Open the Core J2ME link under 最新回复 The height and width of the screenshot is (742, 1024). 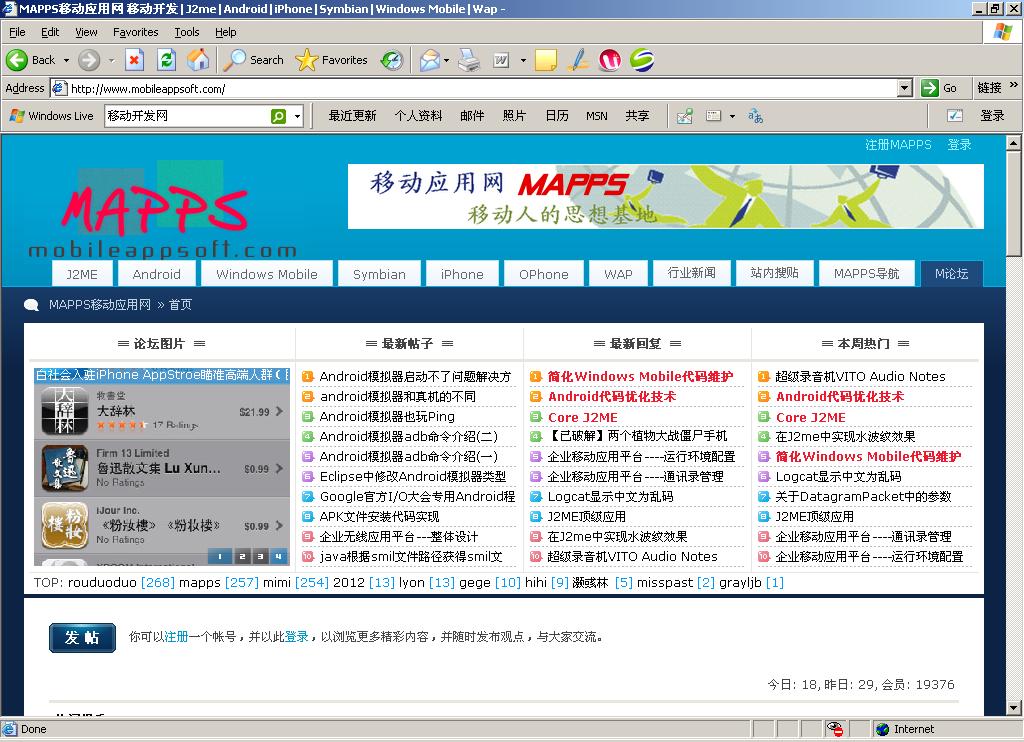click(583, 417)
